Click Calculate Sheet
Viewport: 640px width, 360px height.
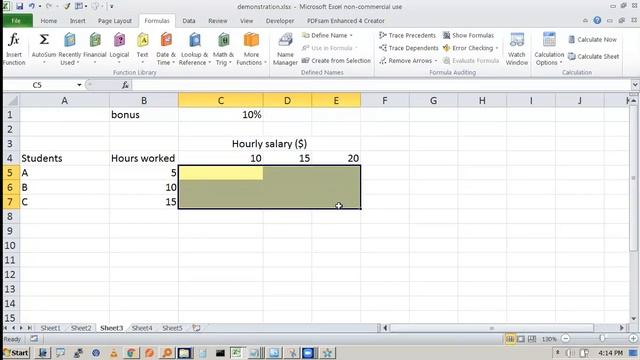tap(593, 56)
